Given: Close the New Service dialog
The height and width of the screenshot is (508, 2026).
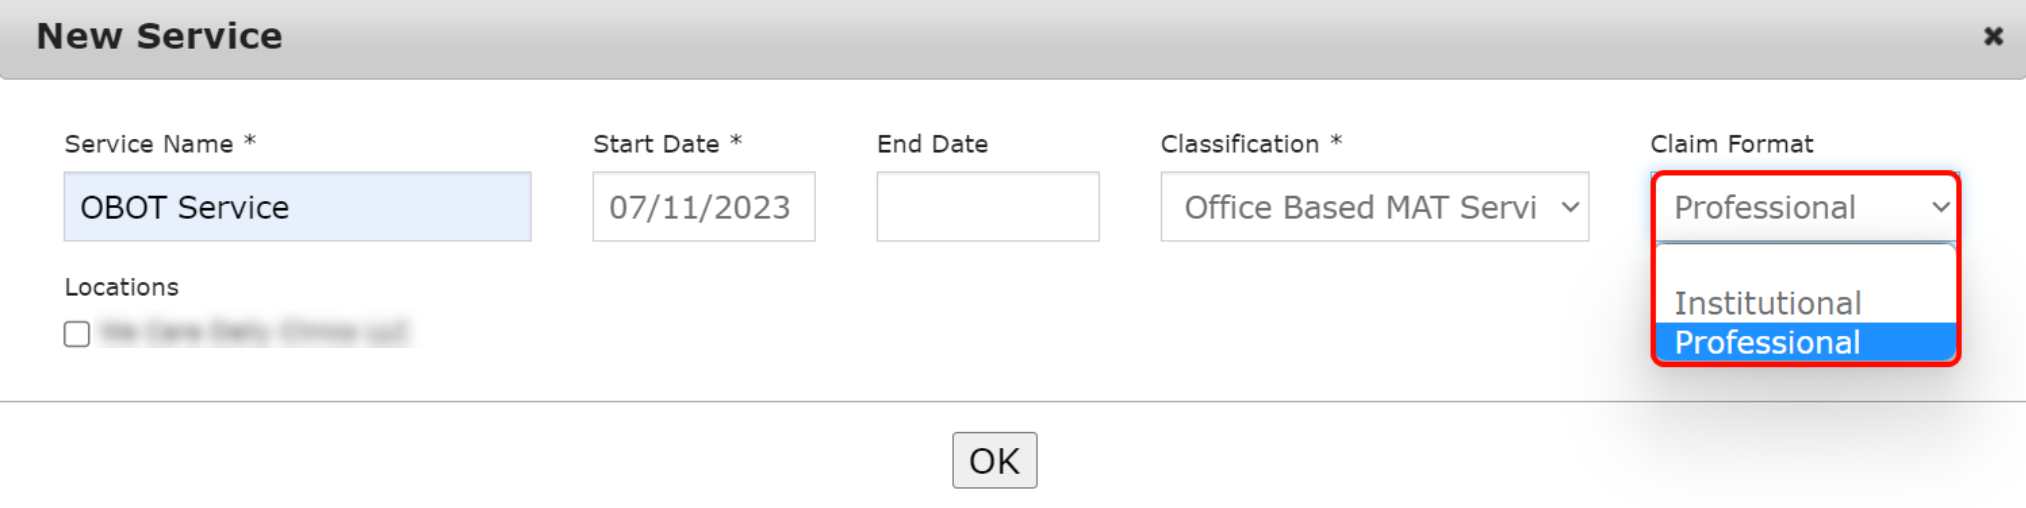Looking at the screenshot, I should coord(1993,36).
